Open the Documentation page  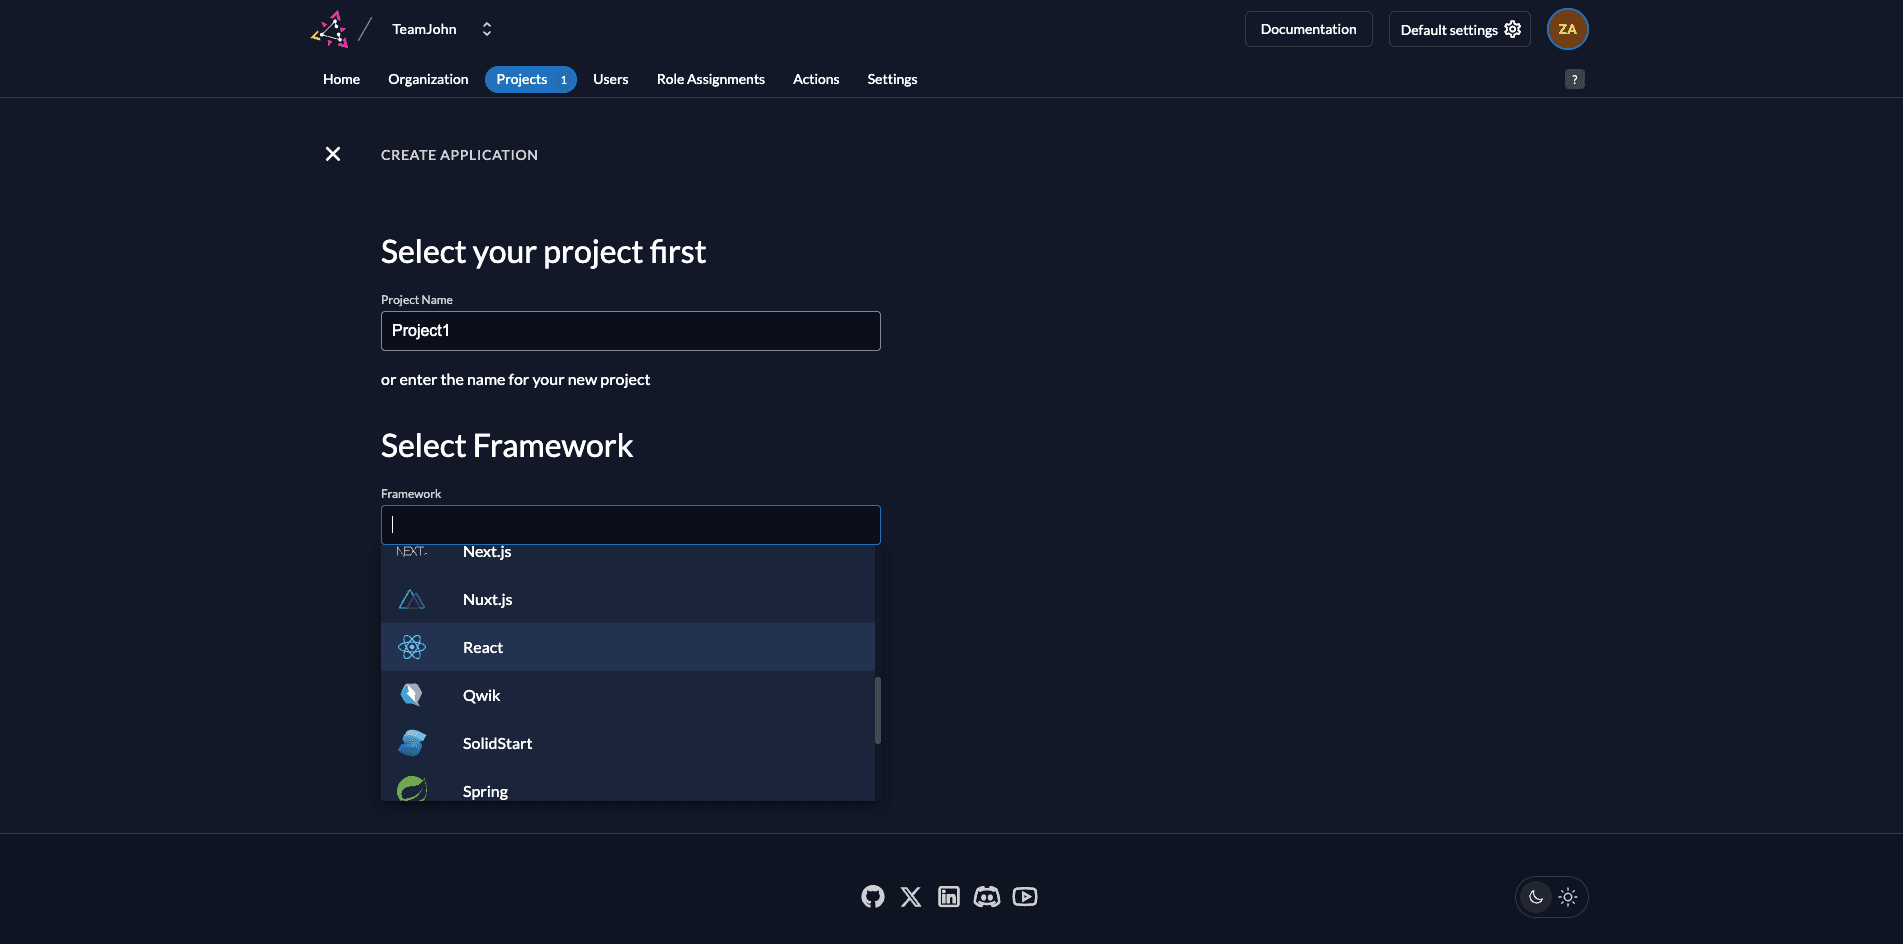[1308, 29]
